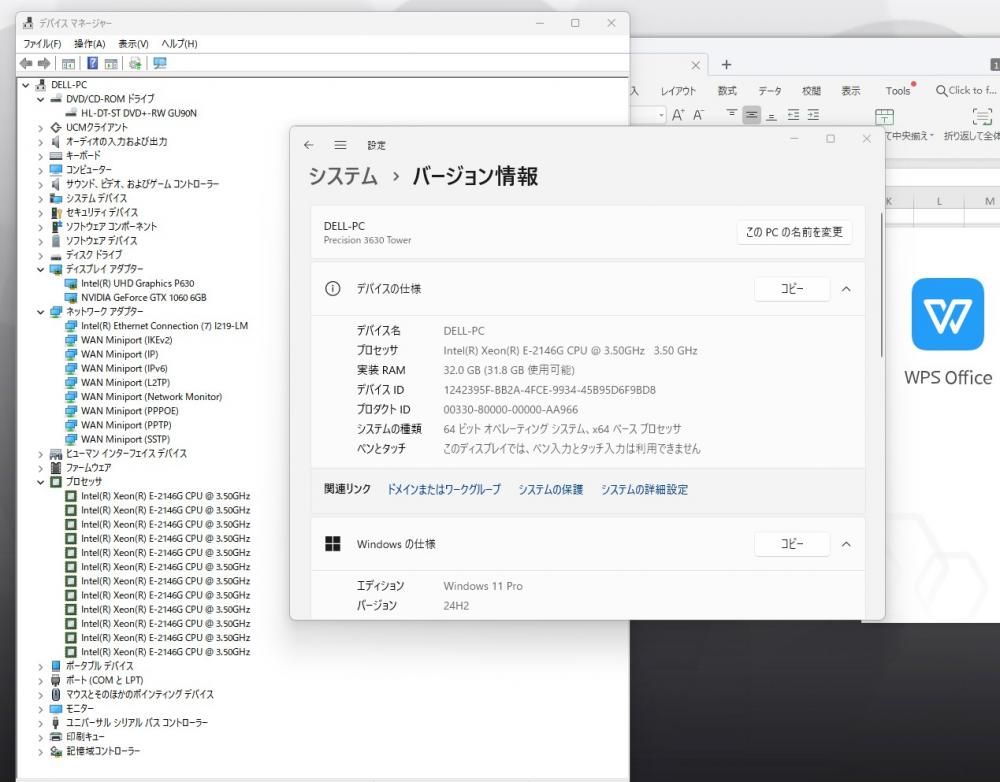Open the Domain or workgroup link
This screenshot has height=782, width=1000.
click(444, 489)
